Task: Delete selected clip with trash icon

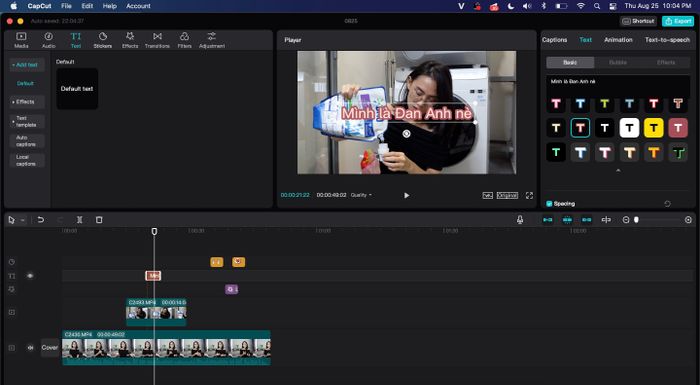Action: [x=99, y=220]
